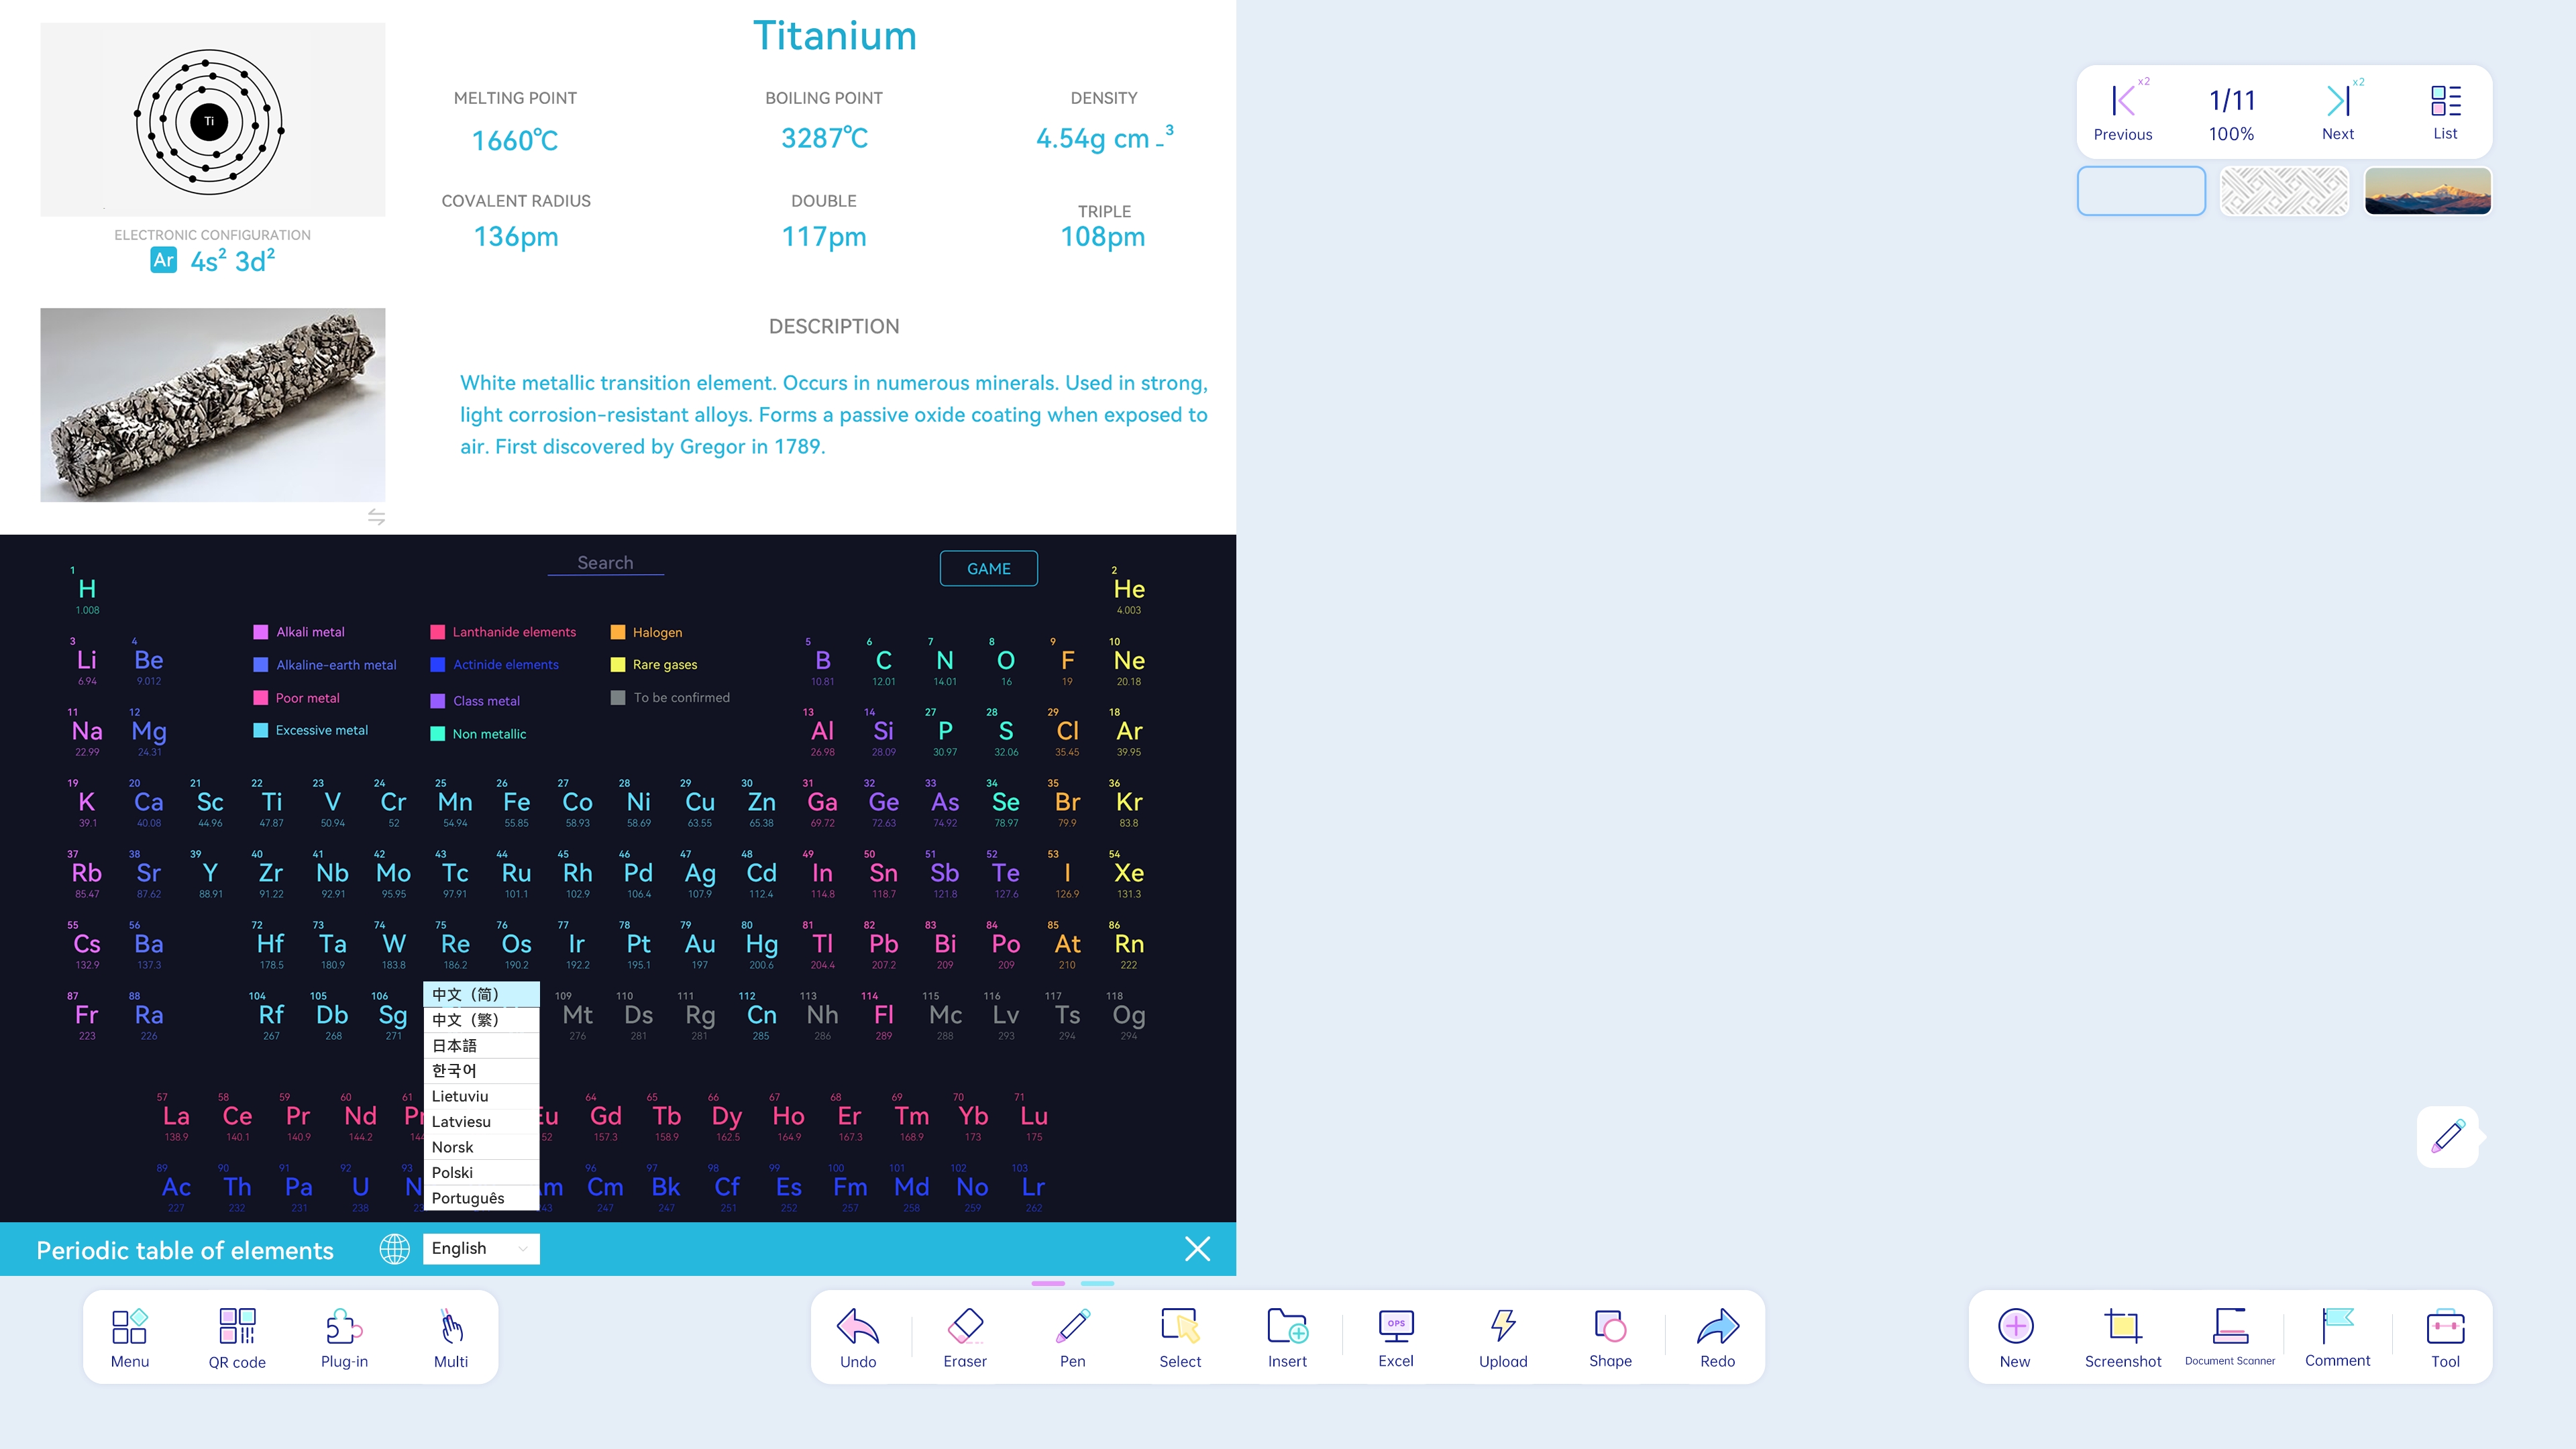Click the GAME button
Screen dimensions: 2576x1449
pyautogui.click(x=988, y=568)
